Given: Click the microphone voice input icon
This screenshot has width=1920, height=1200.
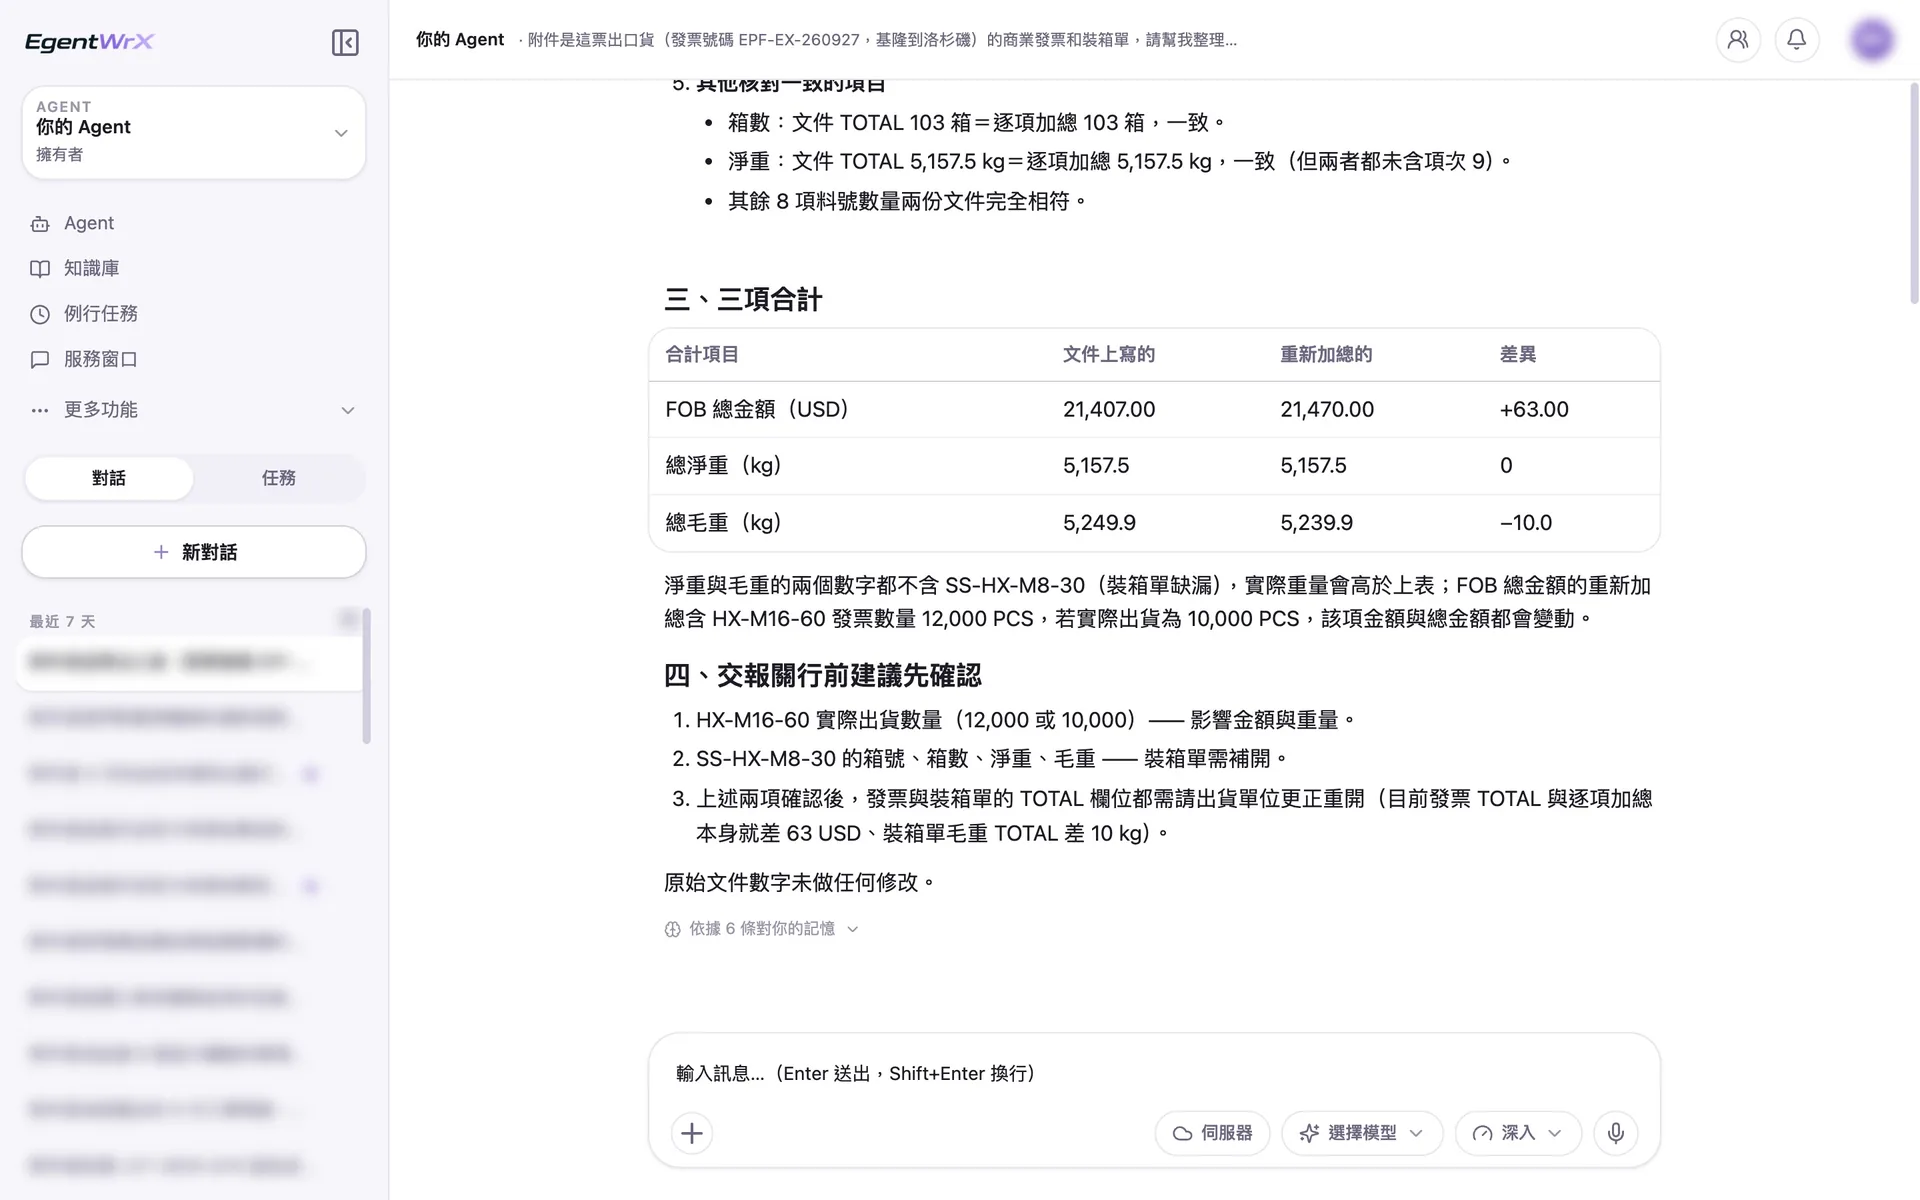Looking at the screenshot, I should point(1616,1133).
